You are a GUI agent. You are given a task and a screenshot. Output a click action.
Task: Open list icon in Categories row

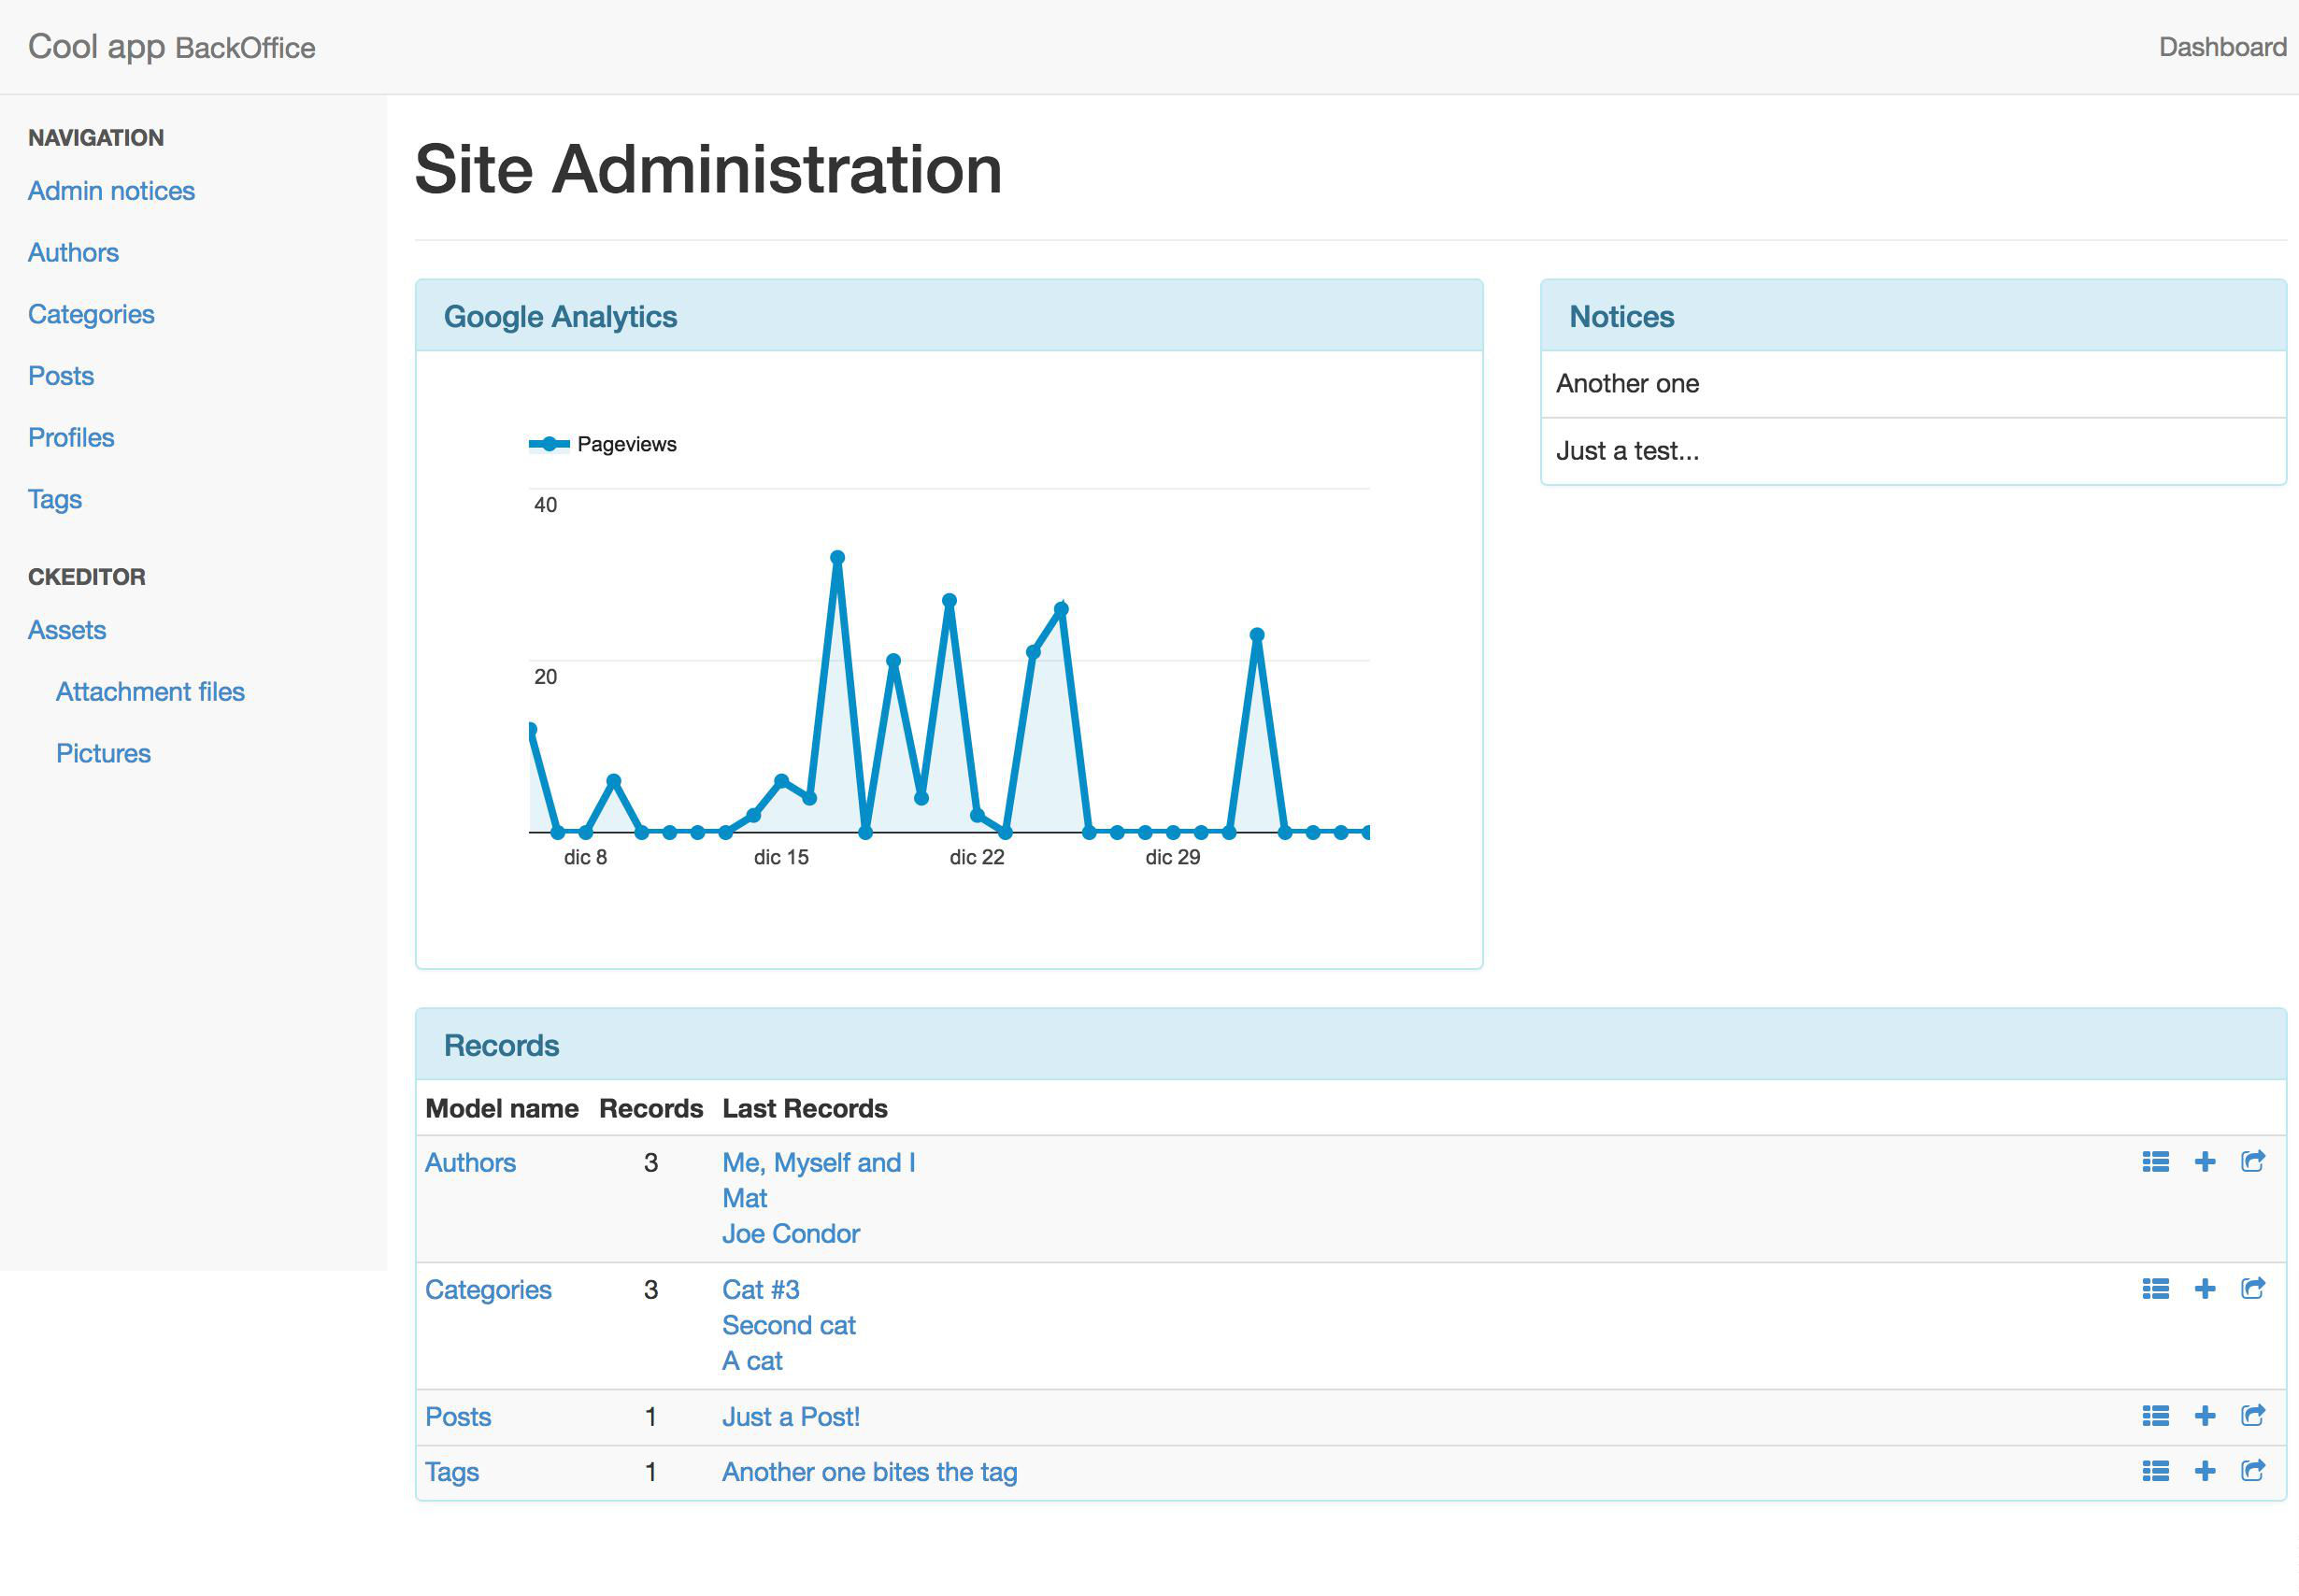(x=2155, y=1288)
